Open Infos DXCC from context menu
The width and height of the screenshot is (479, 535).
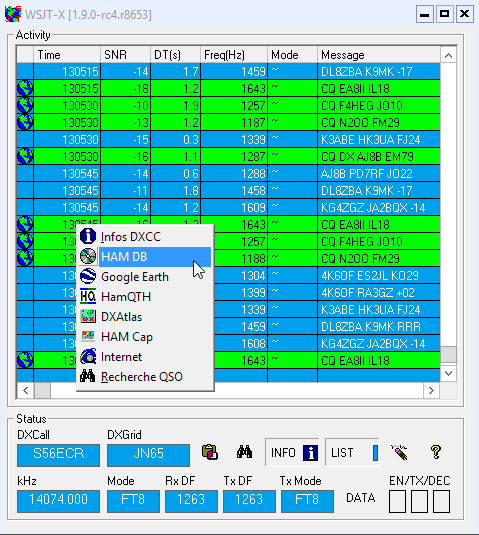pyautogui.click(x=145, y=236)
